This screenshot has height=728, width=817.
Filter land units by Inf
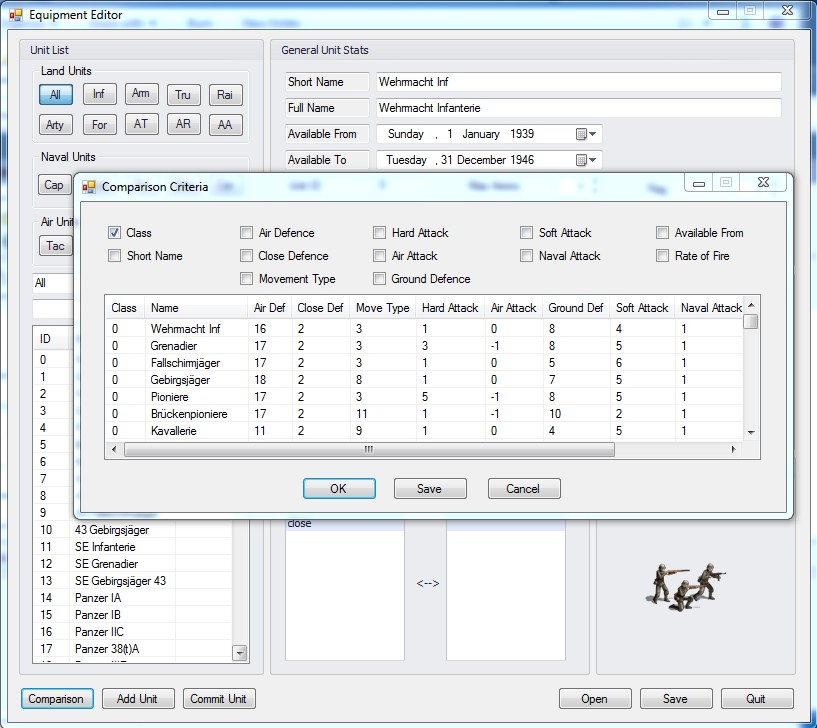pyautogui.click(x=99, y=94)
